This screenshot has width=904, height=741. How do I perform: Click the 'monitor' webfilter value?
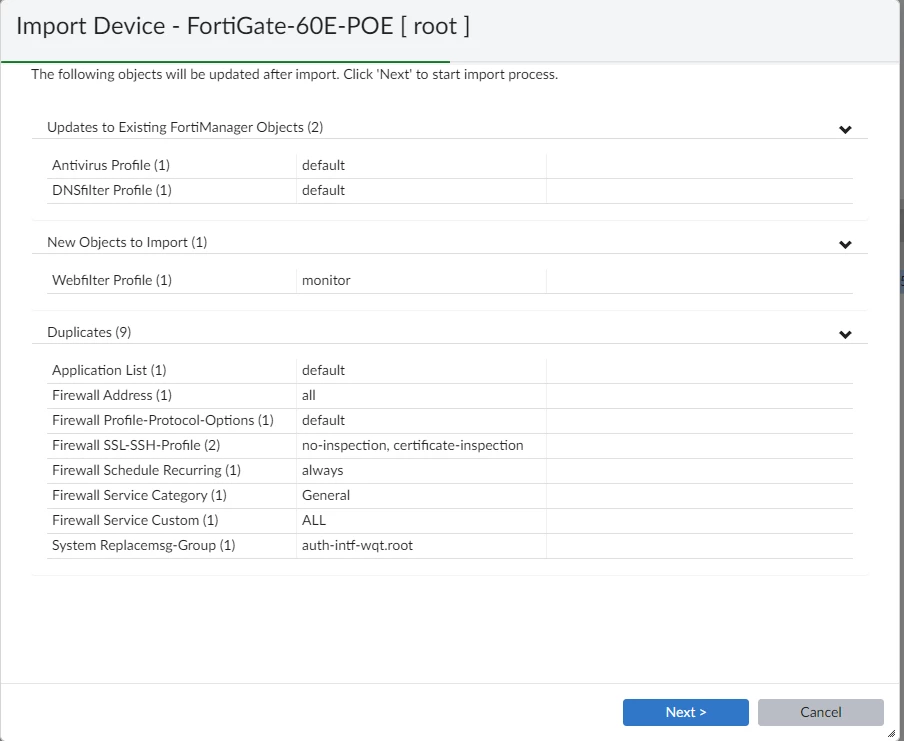326,280
